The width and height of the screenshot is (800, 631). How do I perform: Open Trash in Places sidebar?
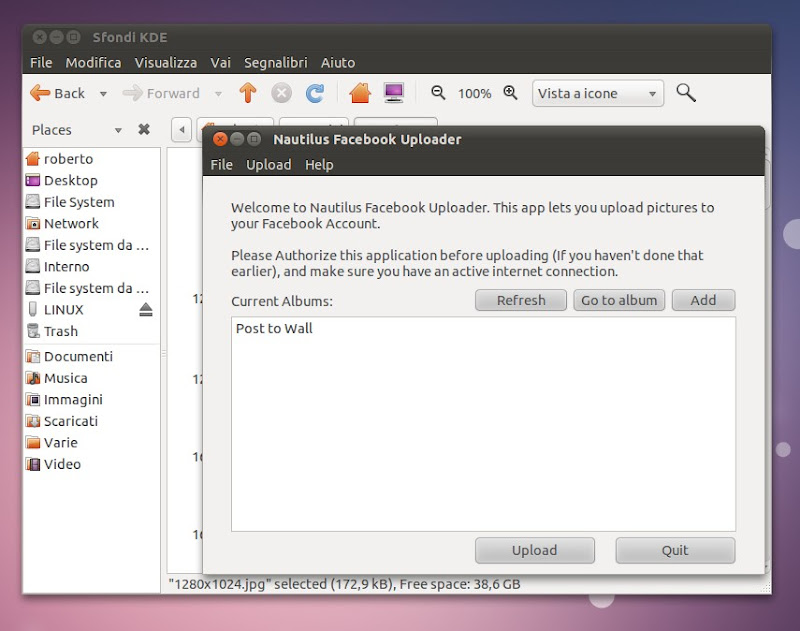tap(92, 331)
